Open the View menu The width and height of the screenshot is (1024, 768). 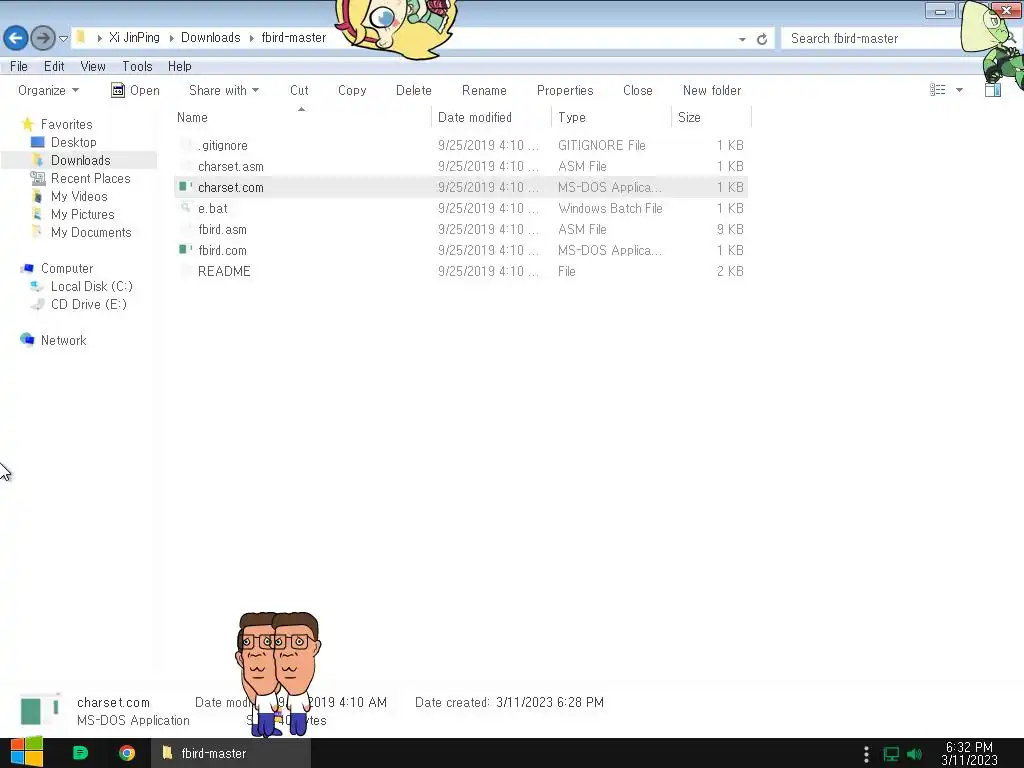[x=93, y=67]
